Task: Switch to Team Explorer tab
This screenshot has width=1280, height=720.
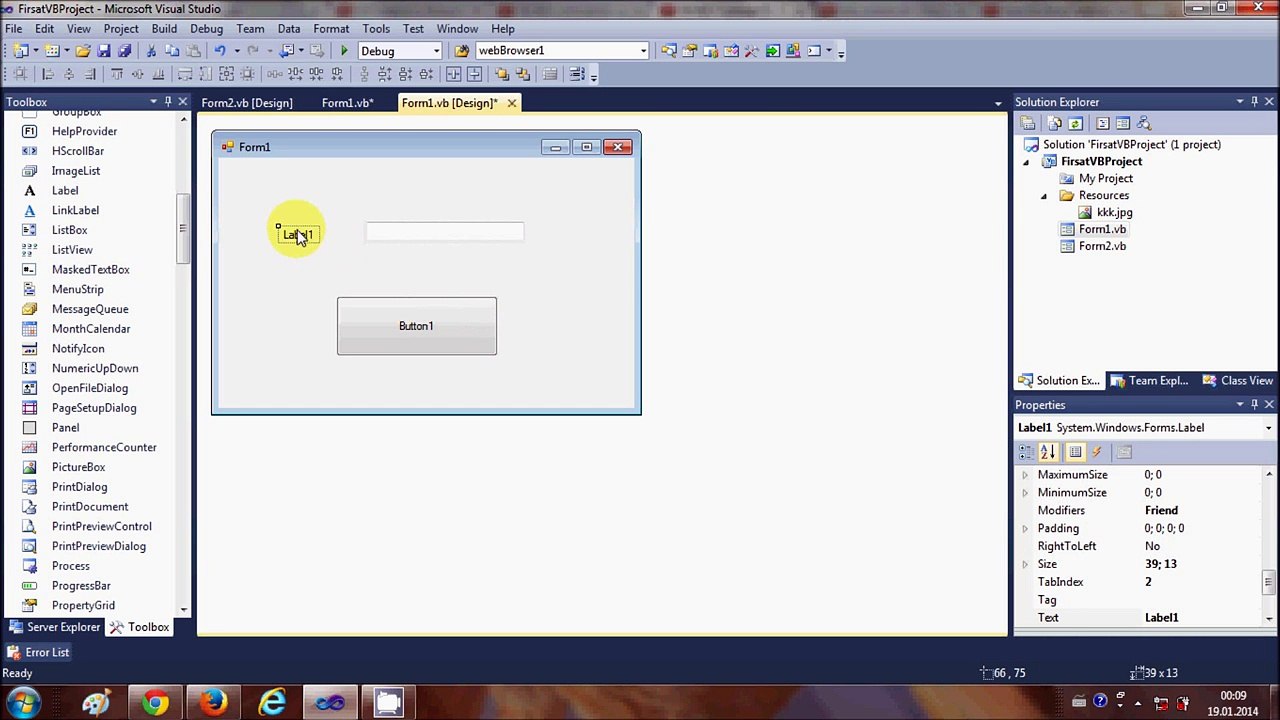Action: (x=1149, y=380)
